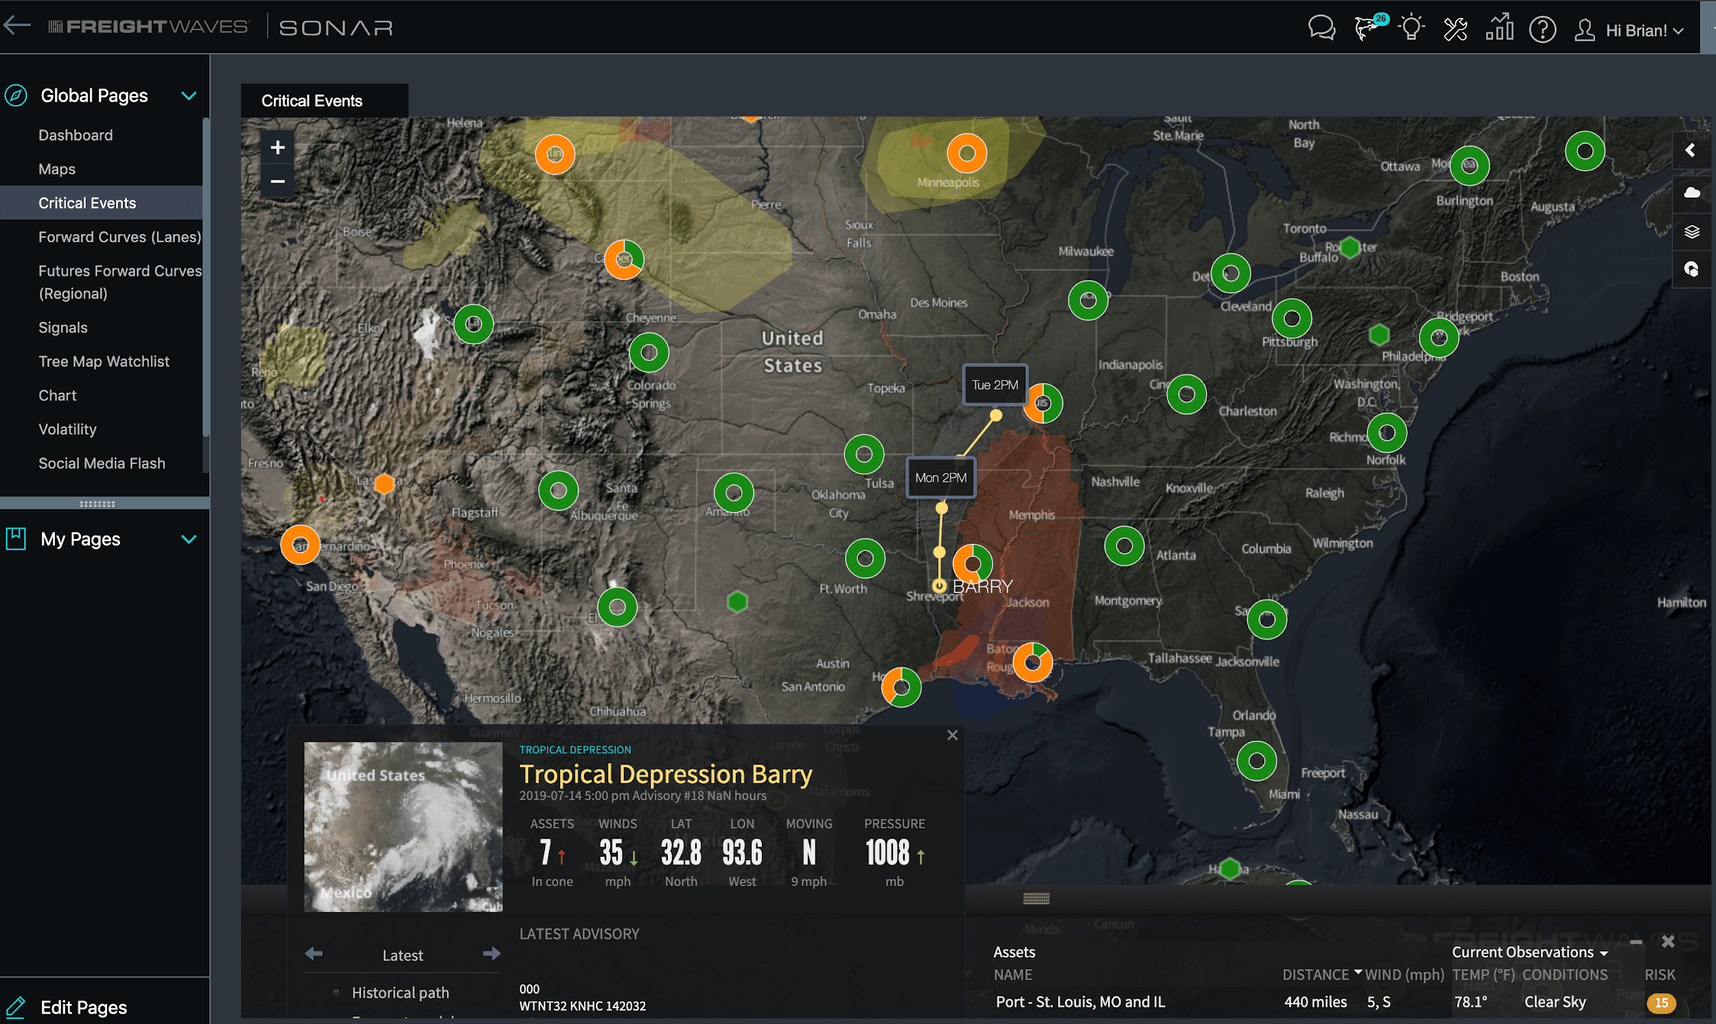
Task: Click the green asset marker near Miami
Action: pos(1257,761)
